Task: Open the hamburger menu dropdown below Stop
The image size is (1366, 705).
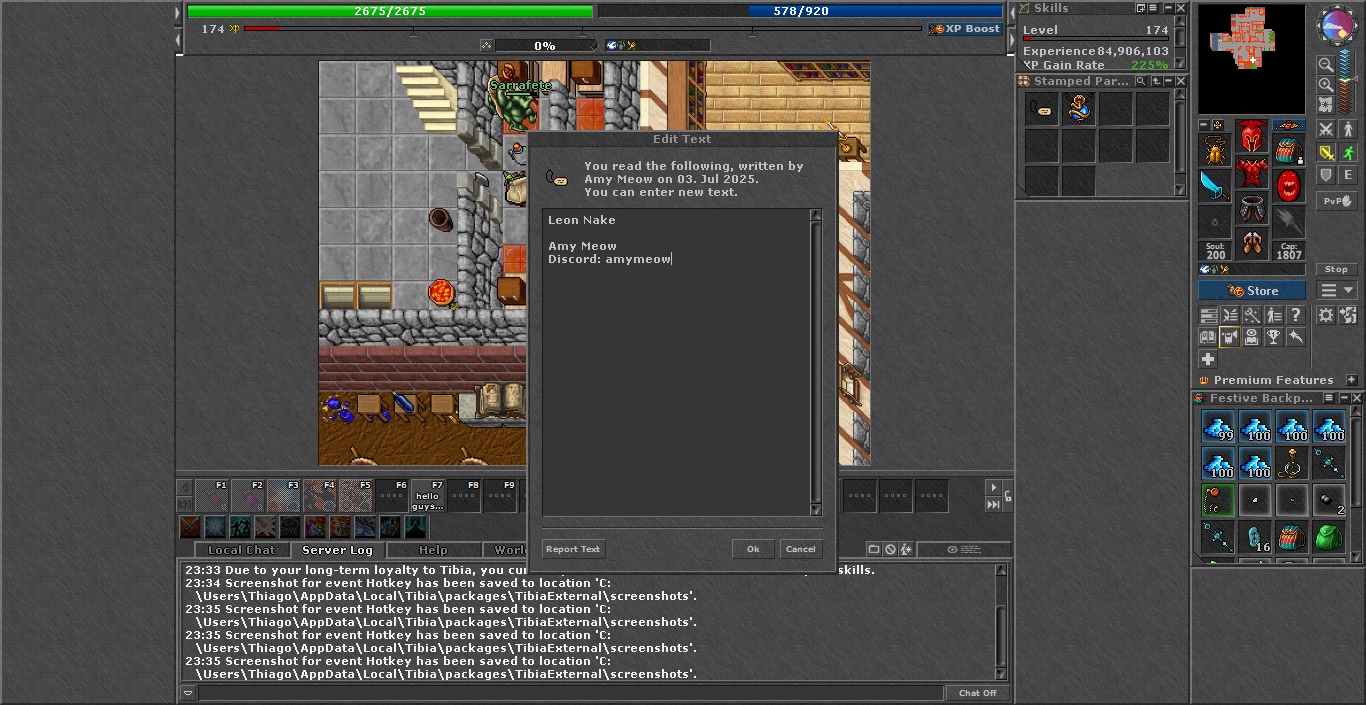Action: 1336,290
